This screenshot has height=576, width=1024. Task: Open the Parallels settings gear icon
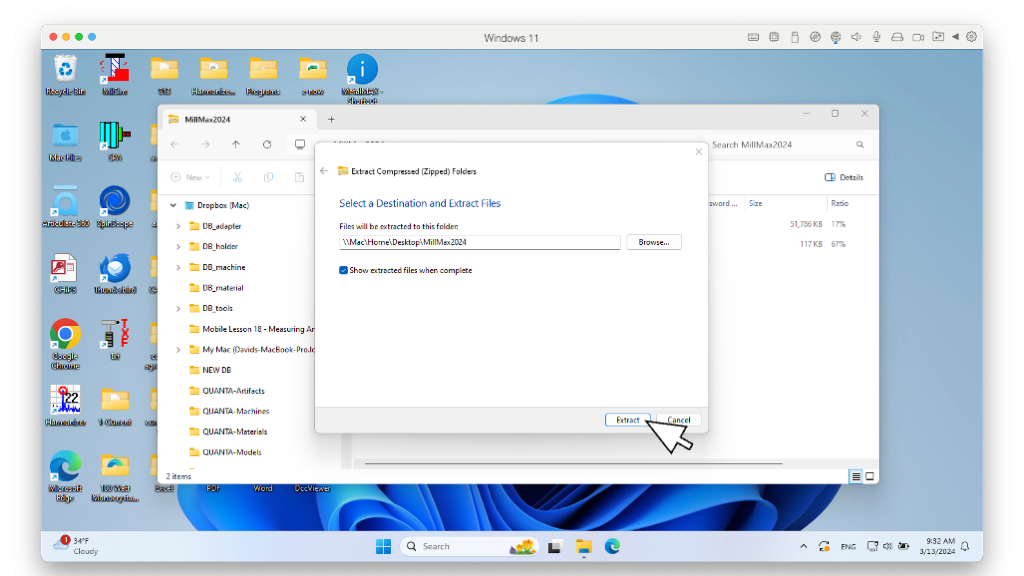pyautogui.click(x=972, y=37)
